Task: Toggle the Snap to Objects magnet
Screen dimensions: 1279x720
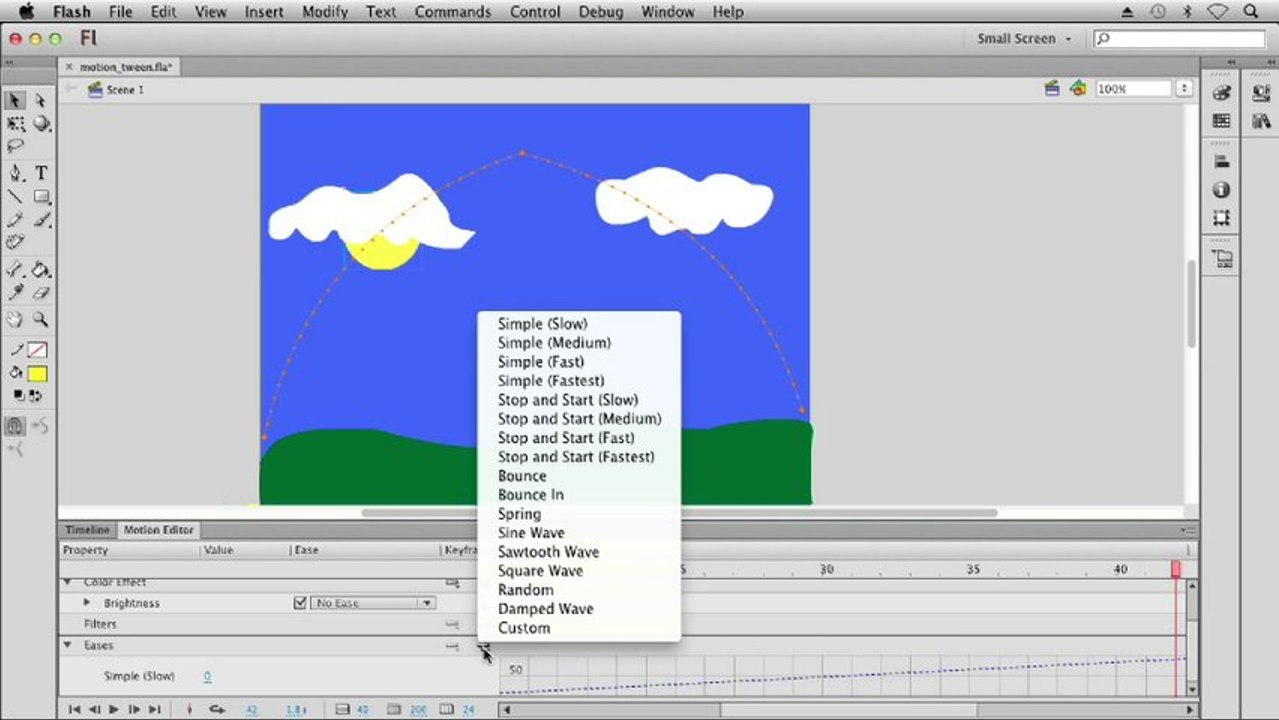Action: (x=15, y=426)
